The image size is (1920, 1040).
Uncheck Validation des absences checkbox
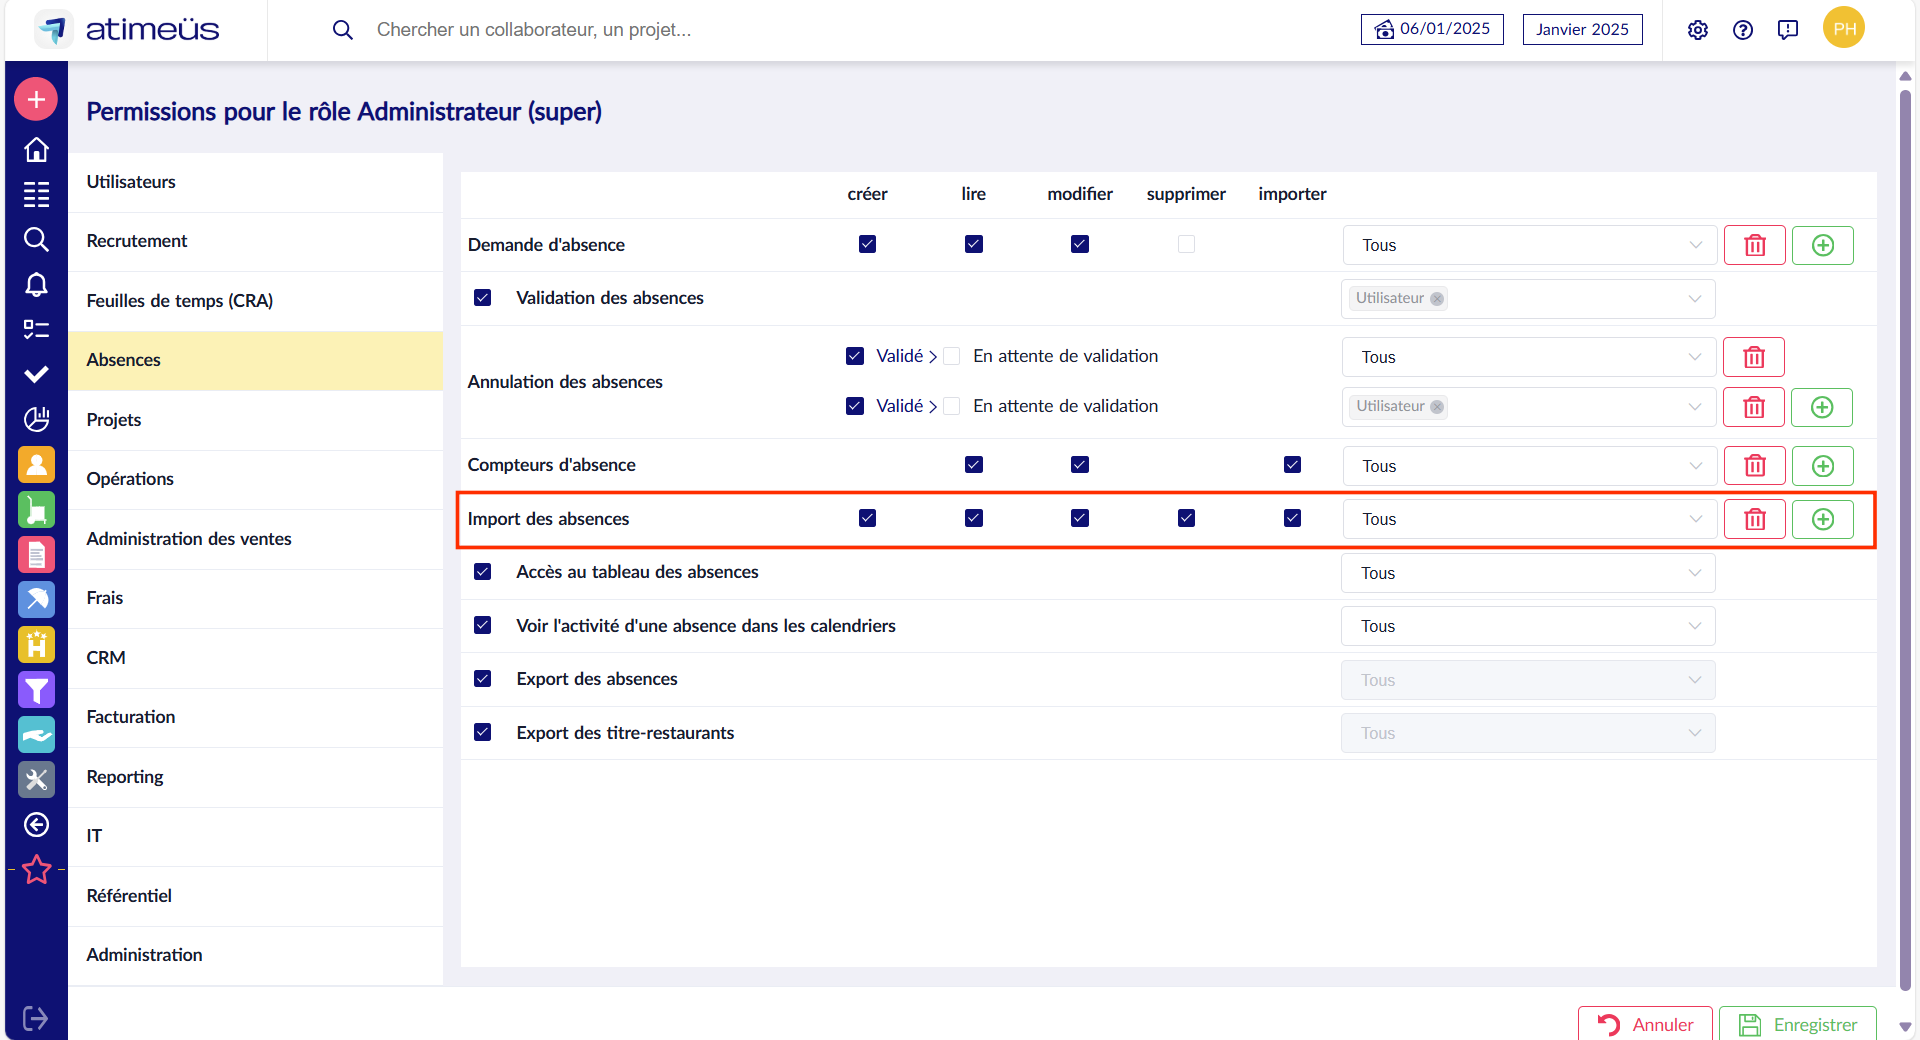click(x=483, y=298)
